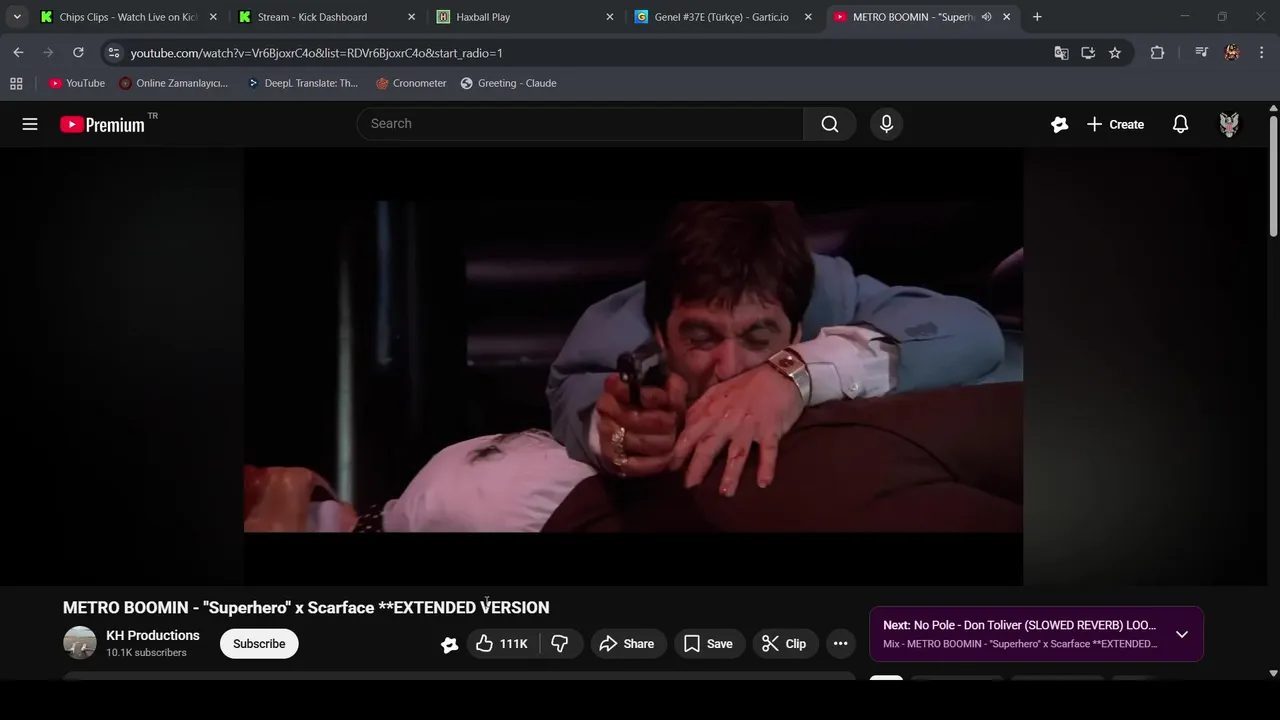This screenshot has width=1280, height=720.
Task: Open YouTube notifications bell
Action: [x=1180, y=124]
